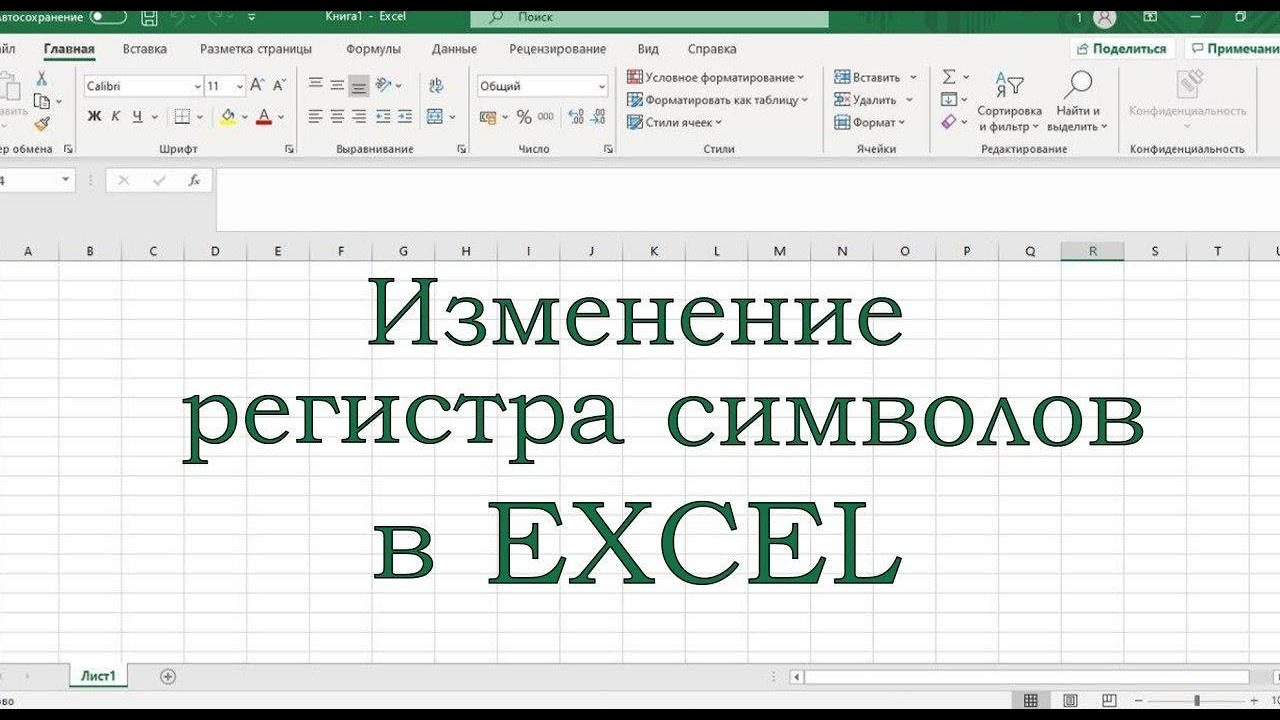Click the Increase Decimal icon

tap(576, 117)
